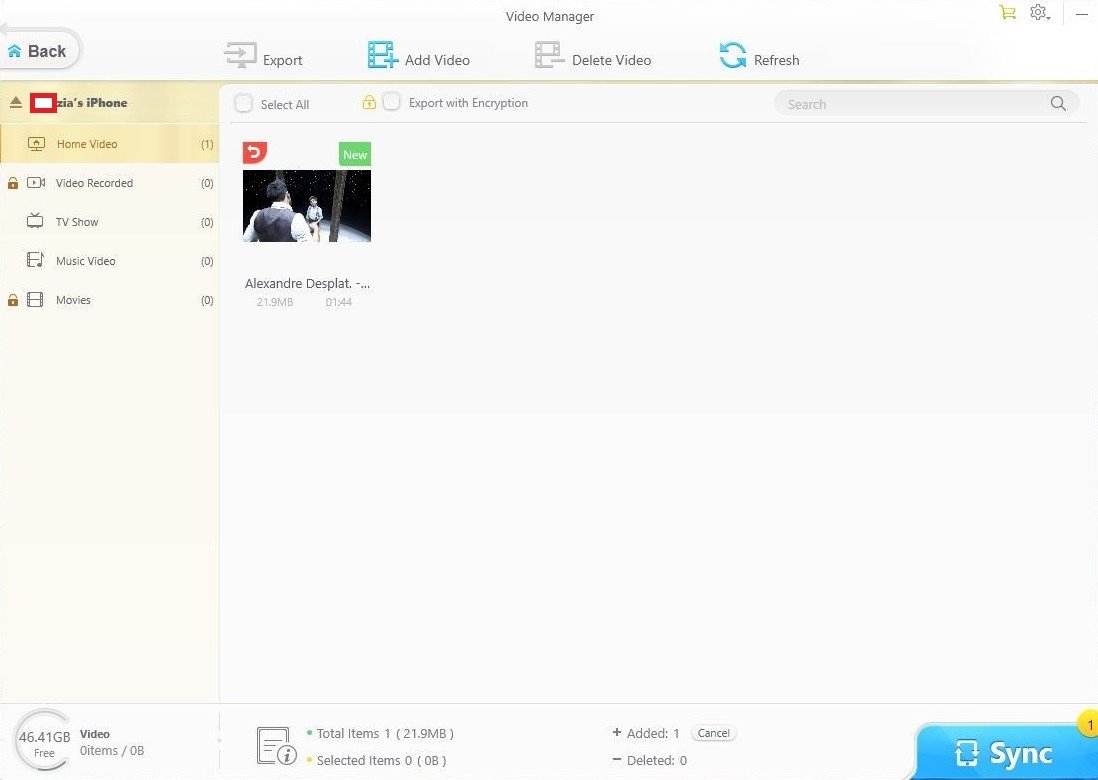This screenshot has width=1098, height=780.
Task: Click the encryption lock icon
Action: click(x=369, y=103)
